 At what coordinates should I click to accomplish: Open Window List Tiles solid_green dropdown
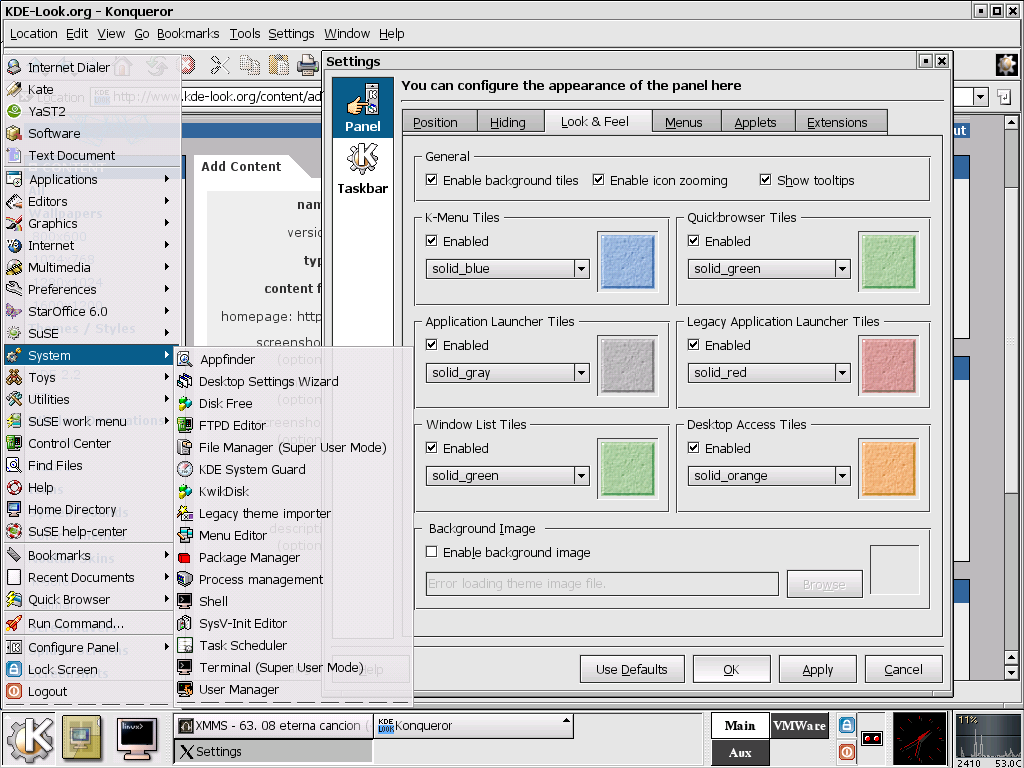(x=507, y=475)
